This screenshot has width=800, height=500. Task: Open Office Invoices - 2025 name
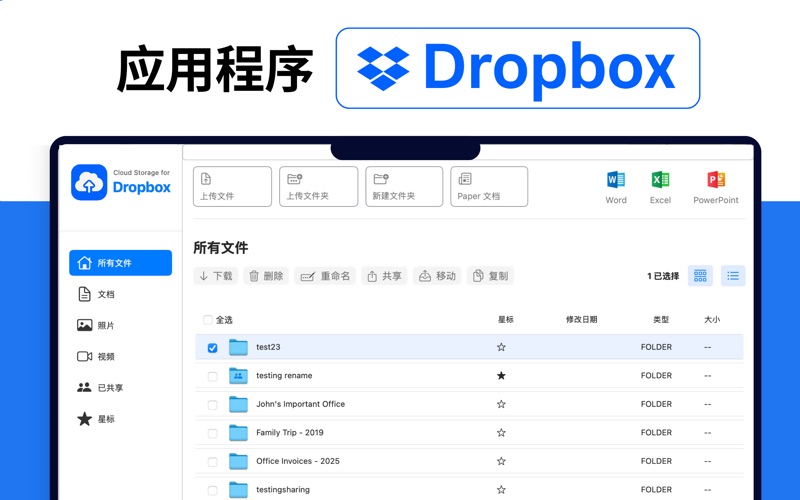click(x=298, y=461)
